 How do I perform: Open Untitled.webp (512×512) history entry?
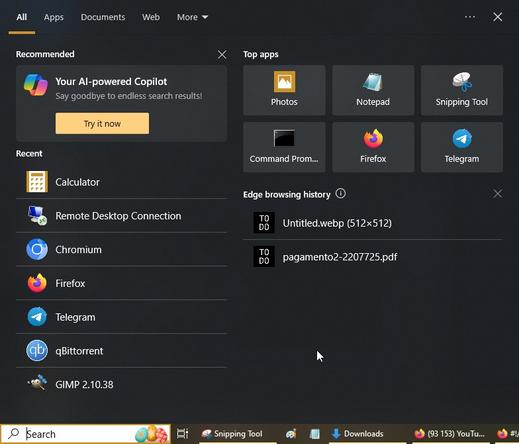[373, 223]
